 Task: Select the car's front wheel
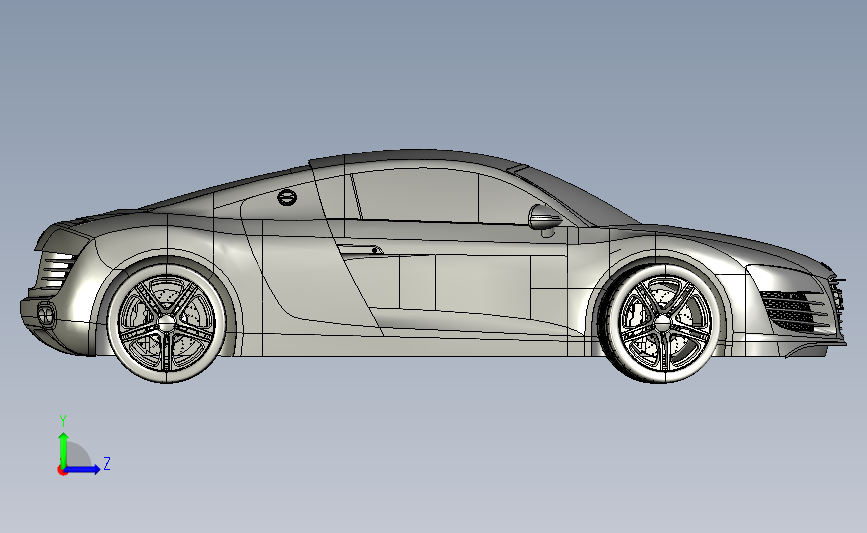pos(660,322)
